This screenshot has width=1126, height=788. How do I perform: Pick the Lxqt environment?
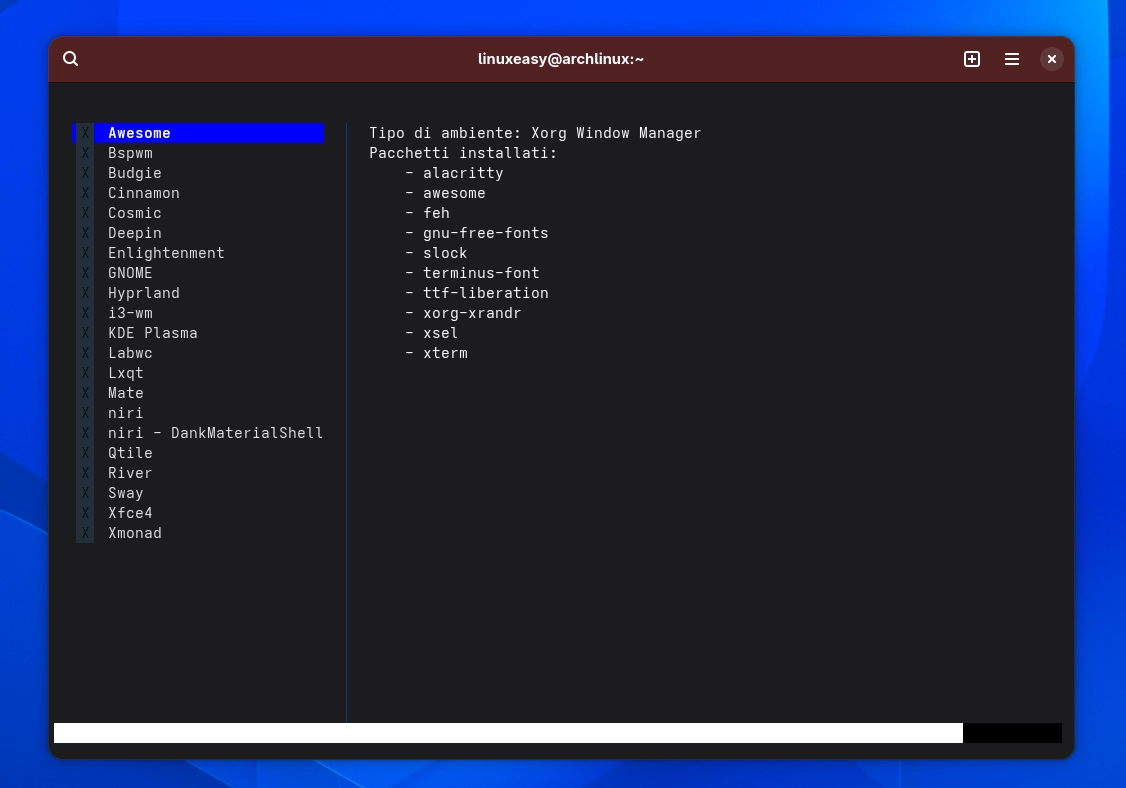click(x=126, y=374)
